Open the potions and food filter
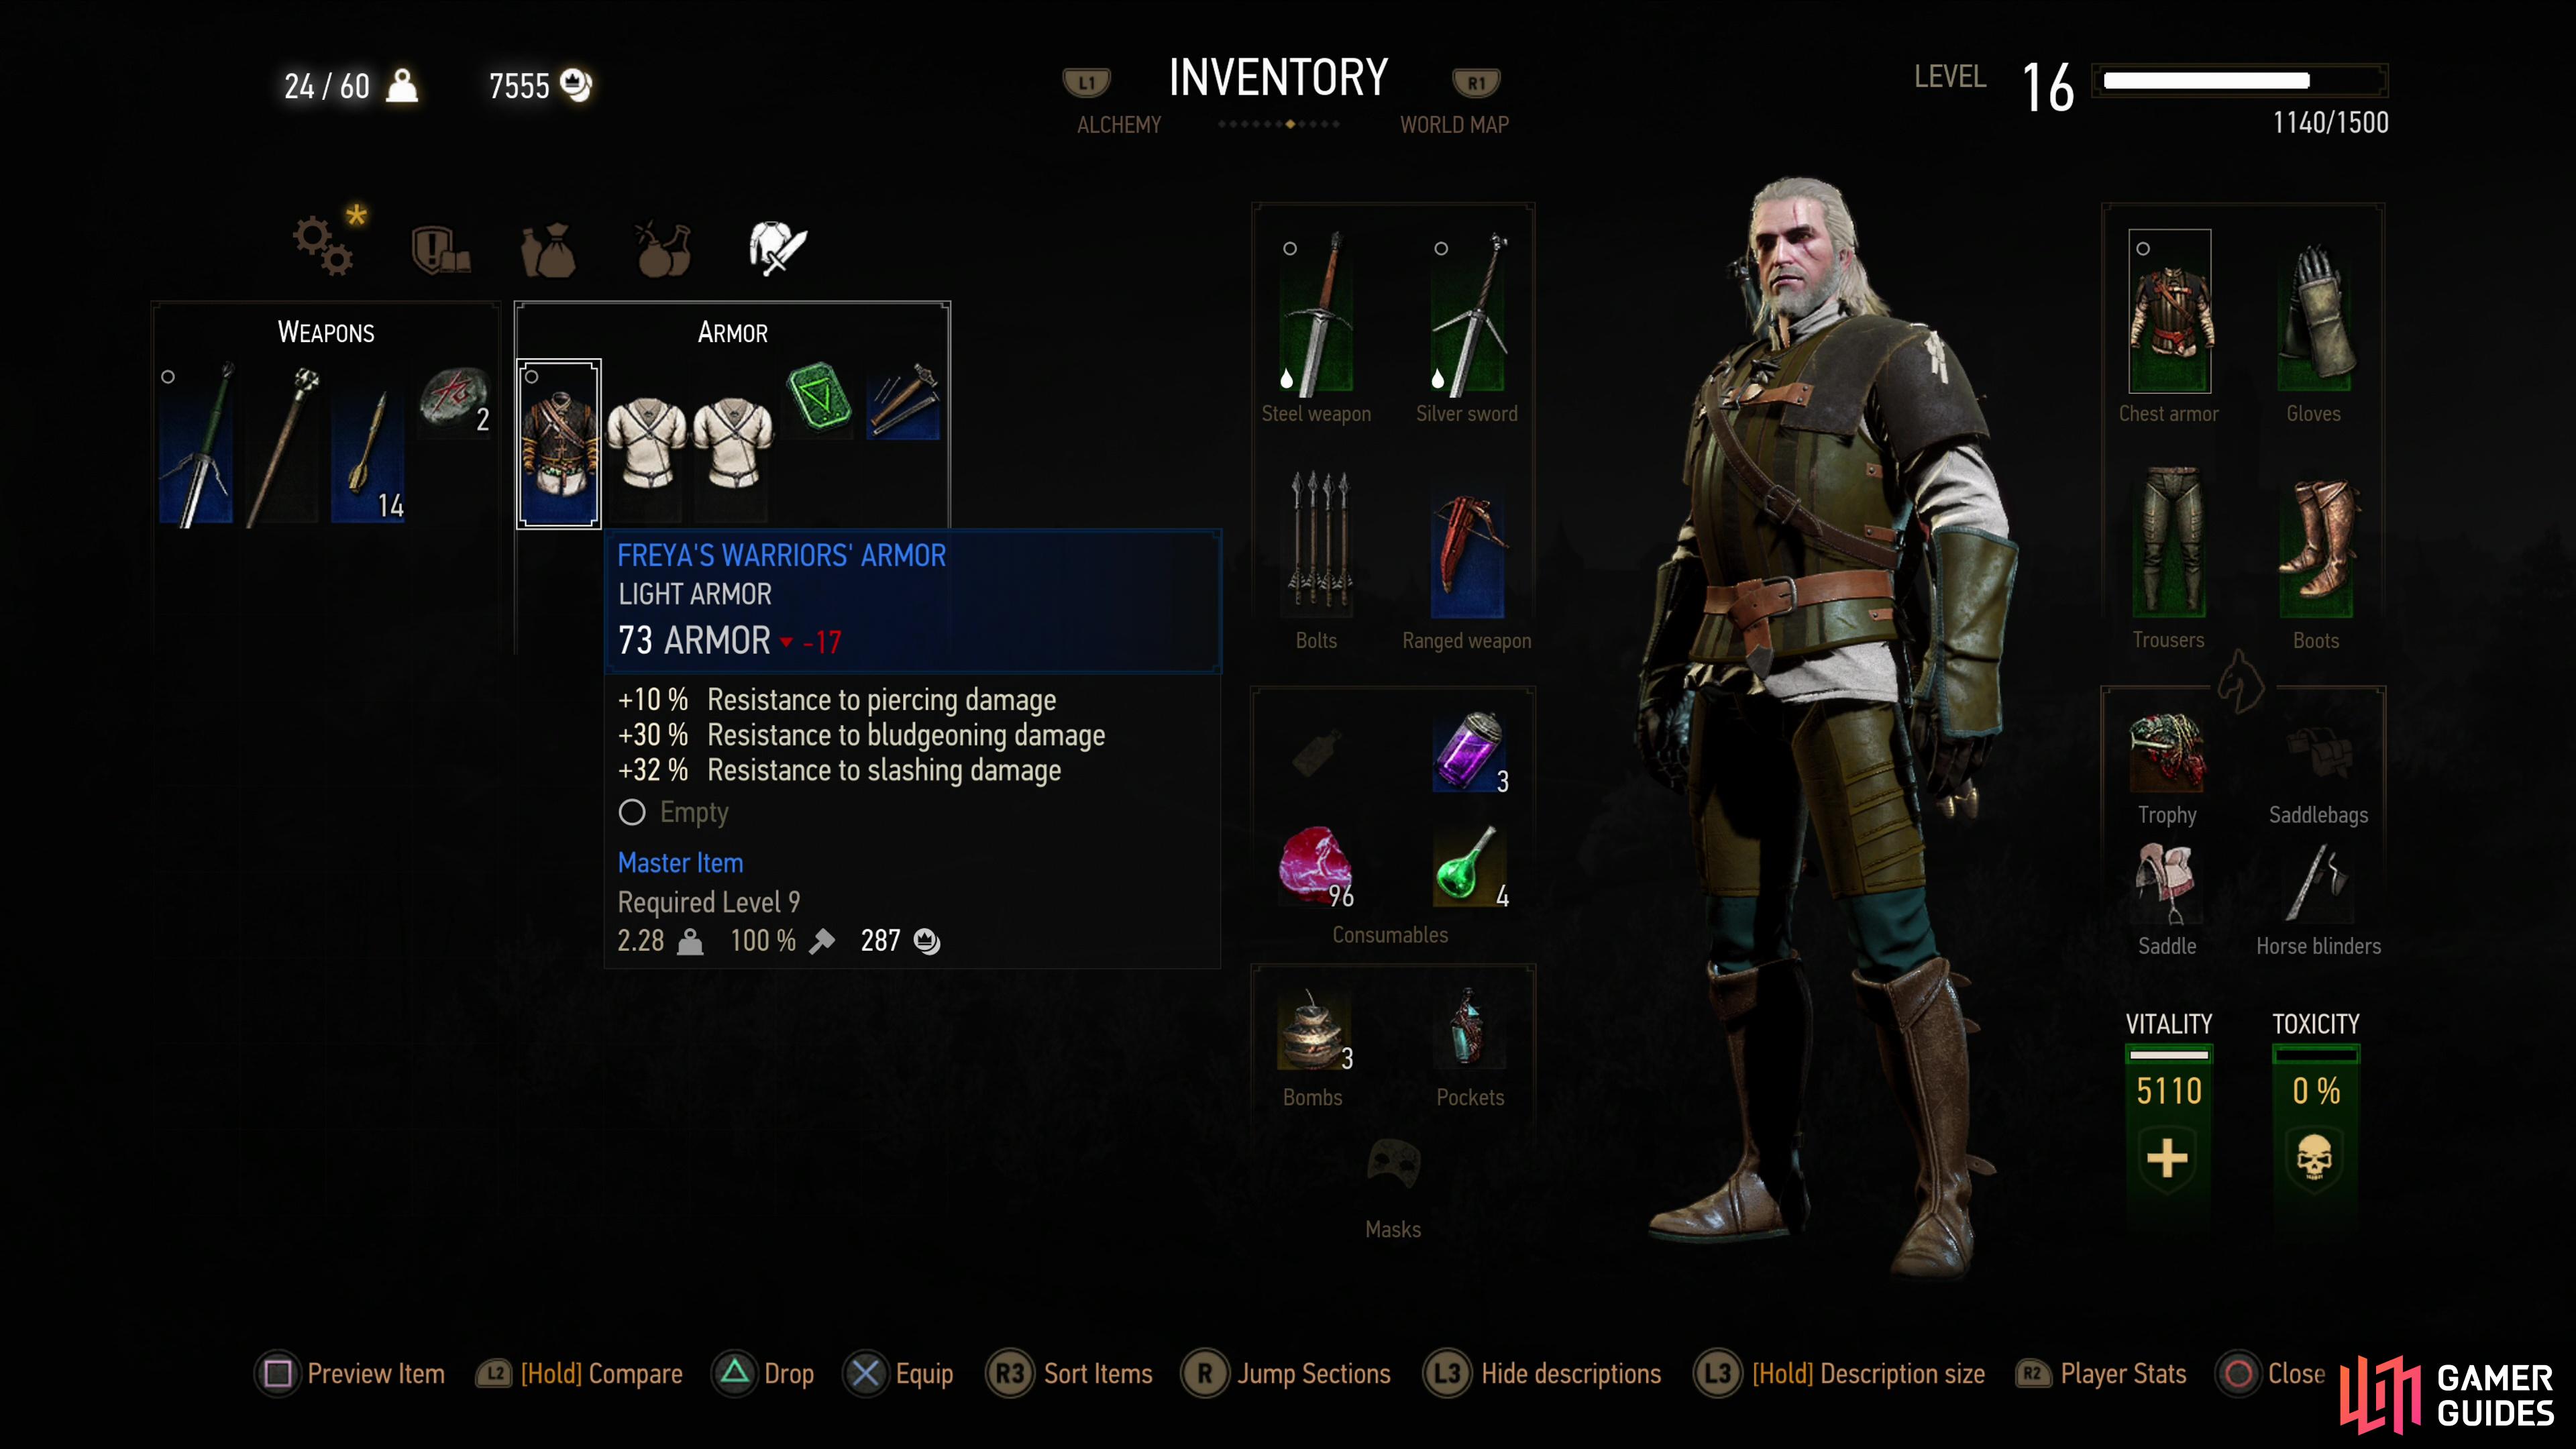This screenshot has width=2576, height=1449. click(663, 249)
